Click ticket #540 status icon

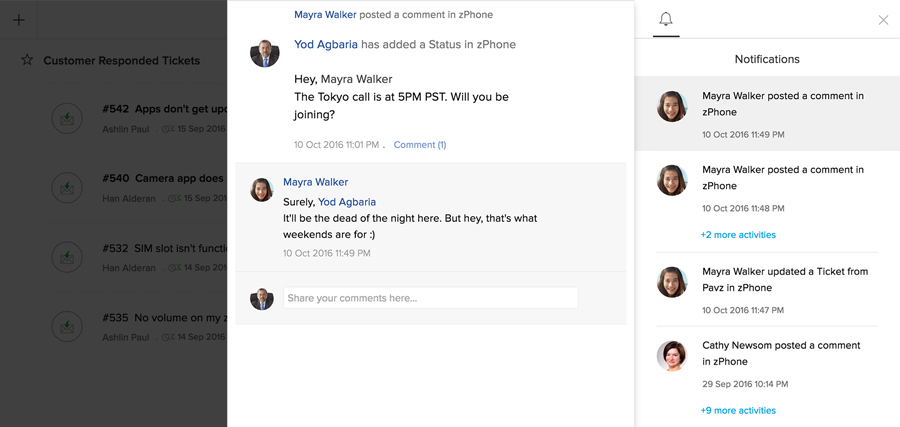pos(67,187)
